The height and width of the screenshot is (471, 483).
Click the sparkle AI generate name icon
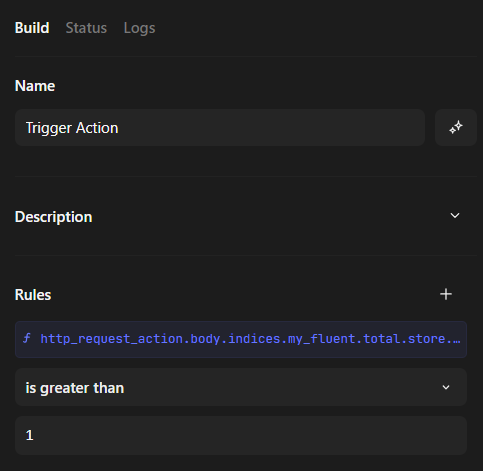pos(456,127)
